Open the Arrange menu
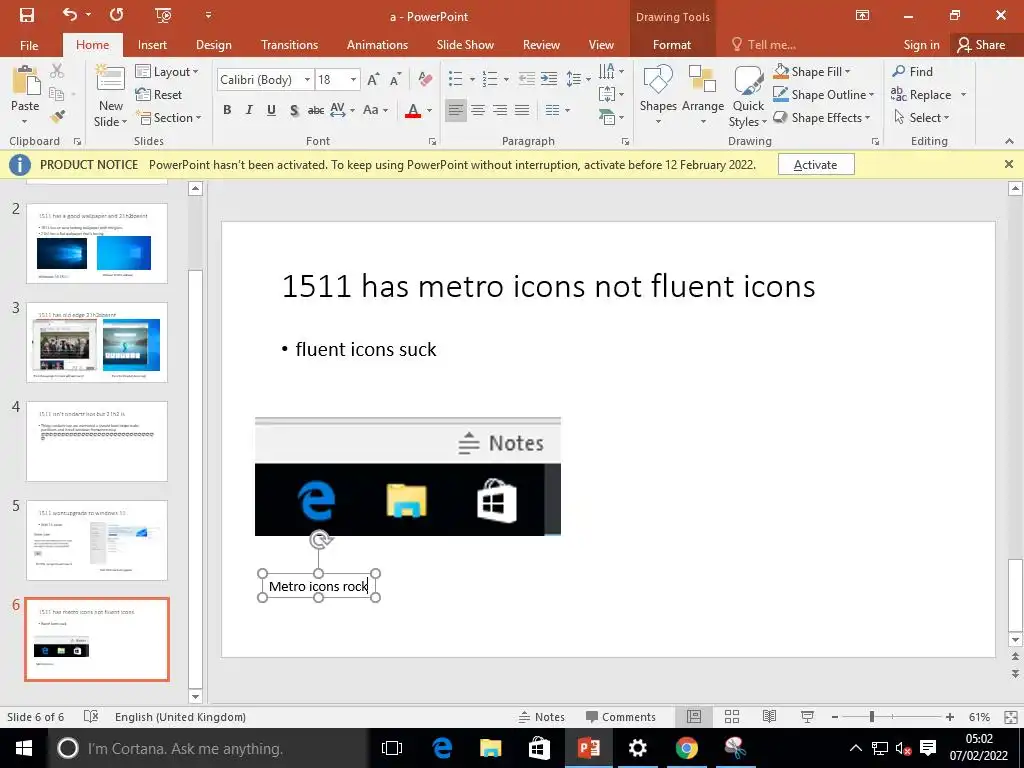 click(x=703, y=95)
